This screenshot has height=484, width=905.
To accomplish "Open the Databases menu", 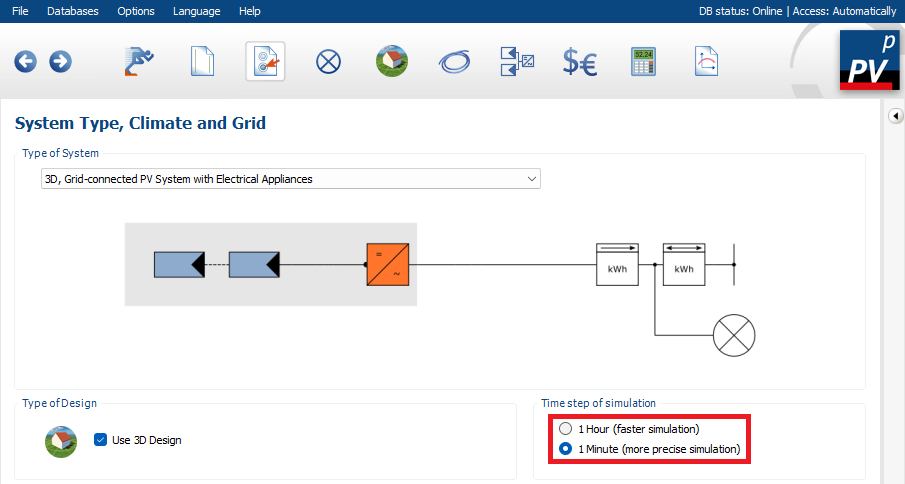I will 73,11.
